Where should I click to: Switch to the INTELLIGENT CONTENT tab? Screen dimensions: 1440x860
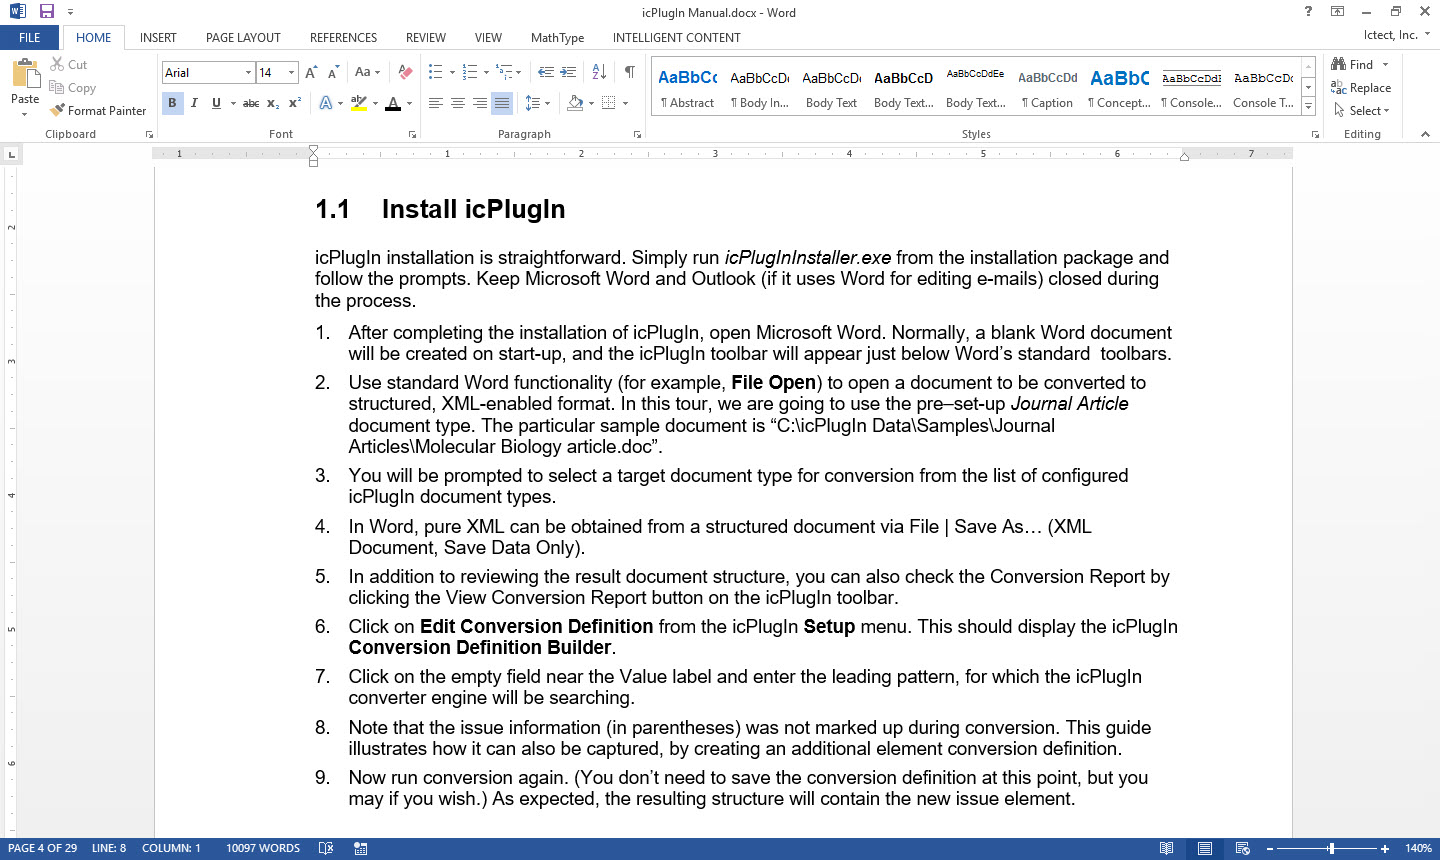tap(676, 37)
